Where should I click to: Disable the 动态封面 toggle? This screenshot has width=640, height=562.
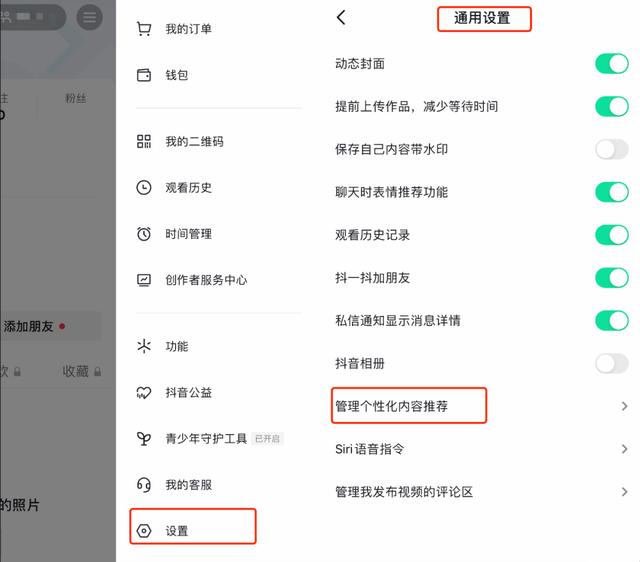coord(612,64)
